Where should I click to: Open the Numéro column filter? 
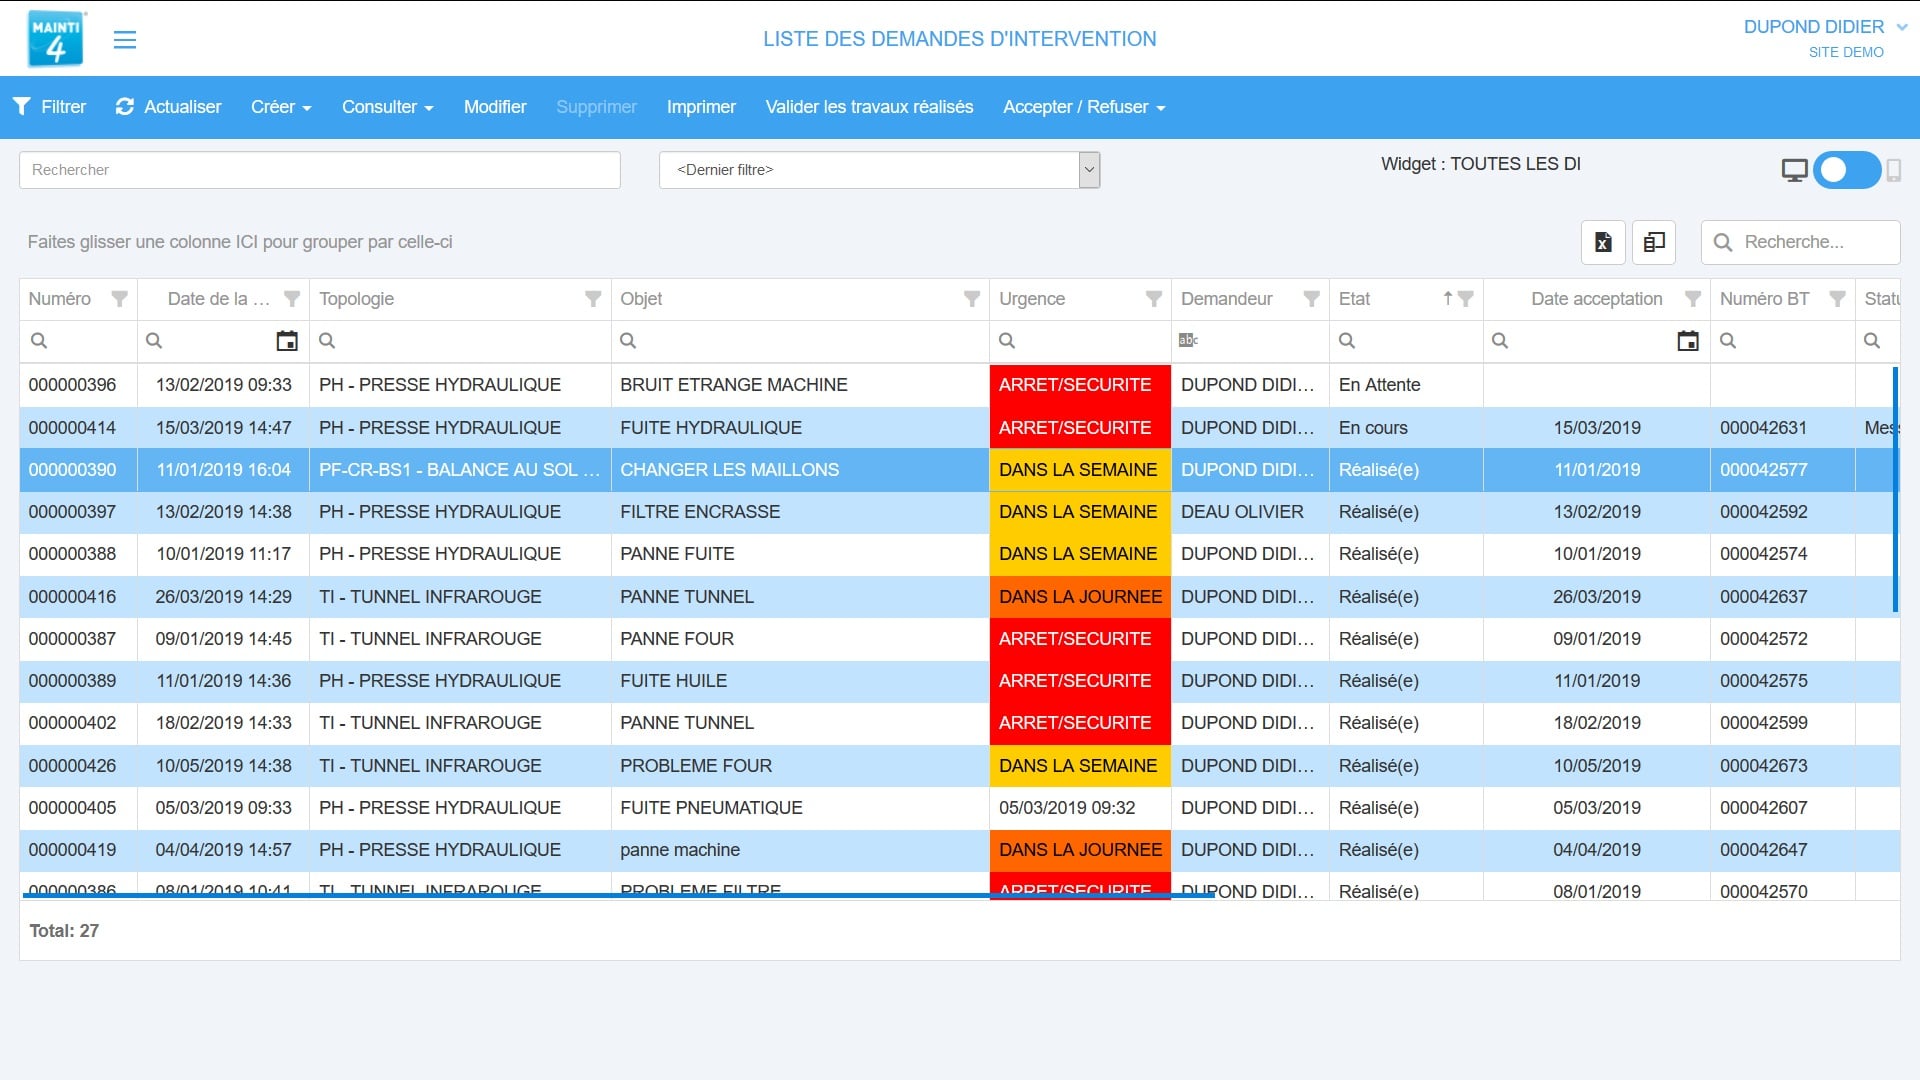coord(119,299)
